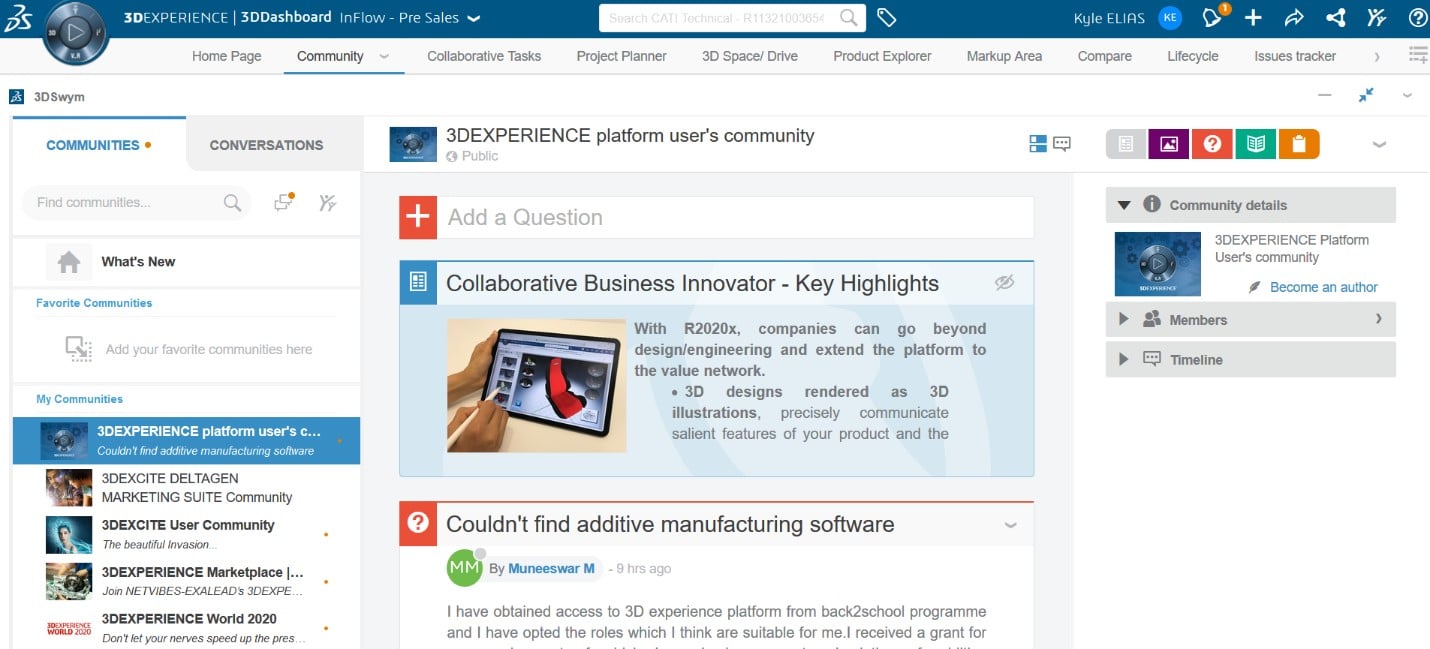Select the orange clipboard content filter

point(1298,144)
